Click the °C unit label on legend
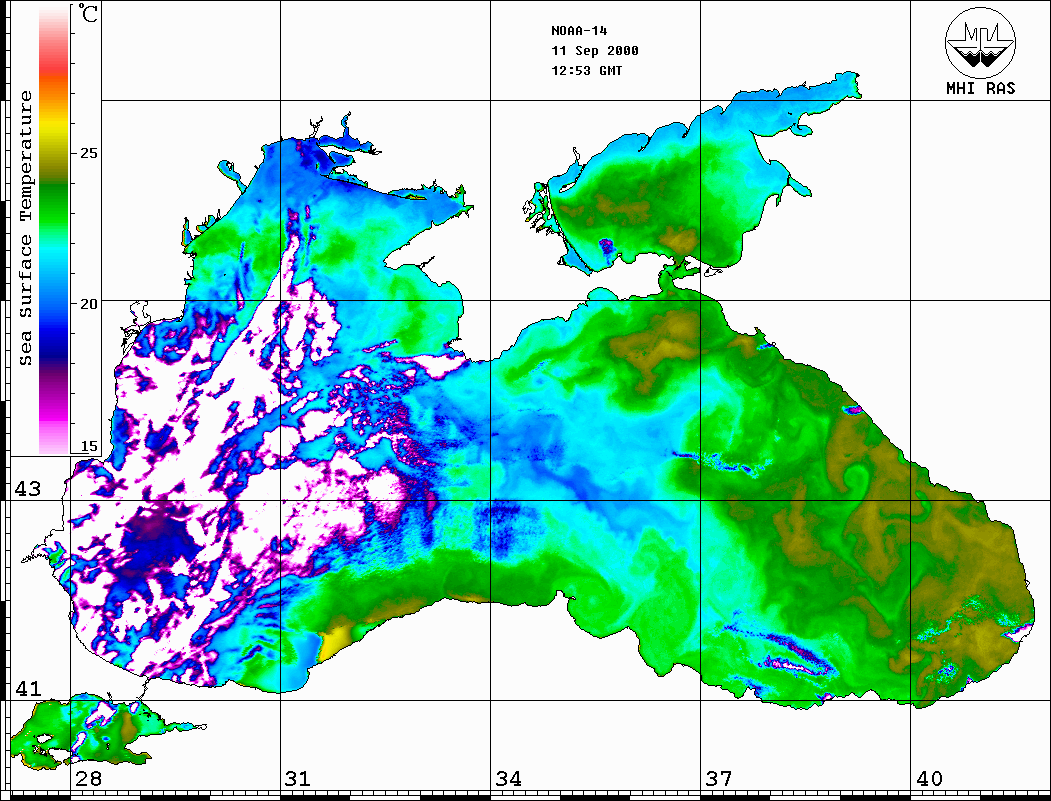Image resolution: width=1051 pixels, height=801 pixels. tap(87, 13)
